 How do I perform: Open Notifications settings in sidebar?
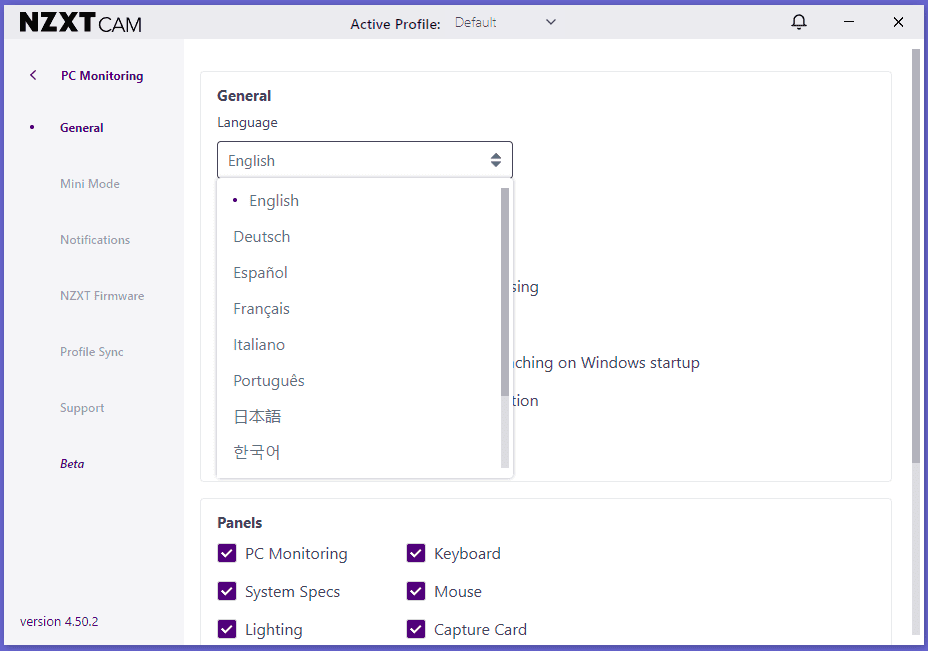pyautogui.click(x=95, y=240)
